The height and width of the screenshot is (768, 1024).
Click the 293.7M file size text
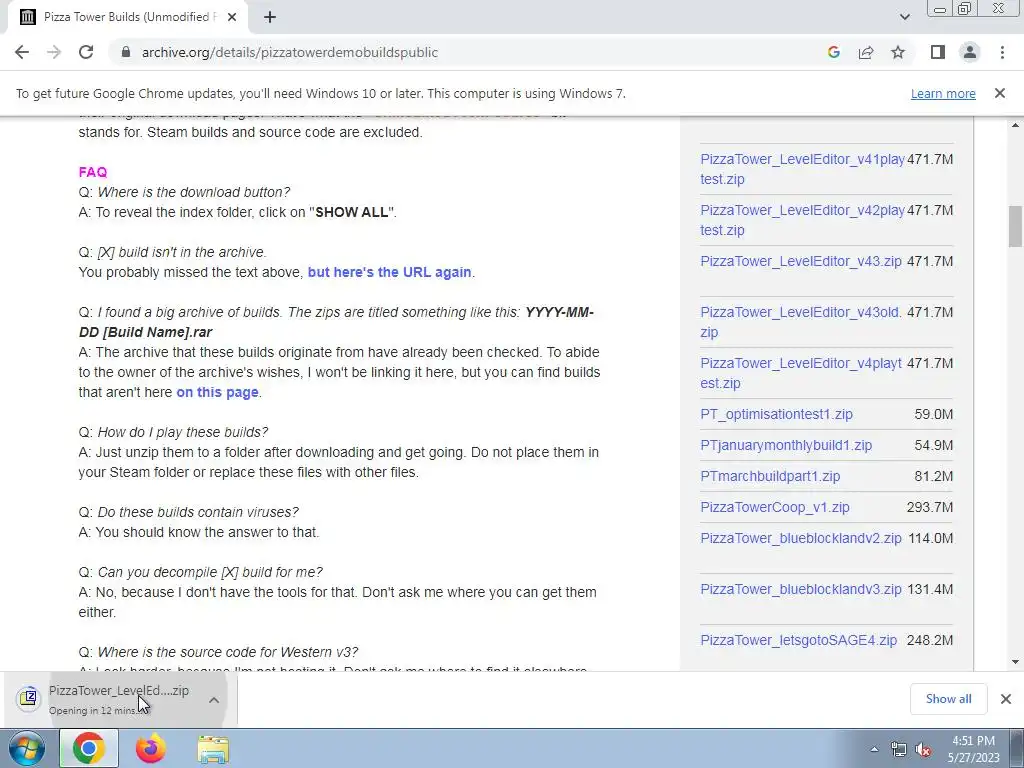(x=930, y=507)
